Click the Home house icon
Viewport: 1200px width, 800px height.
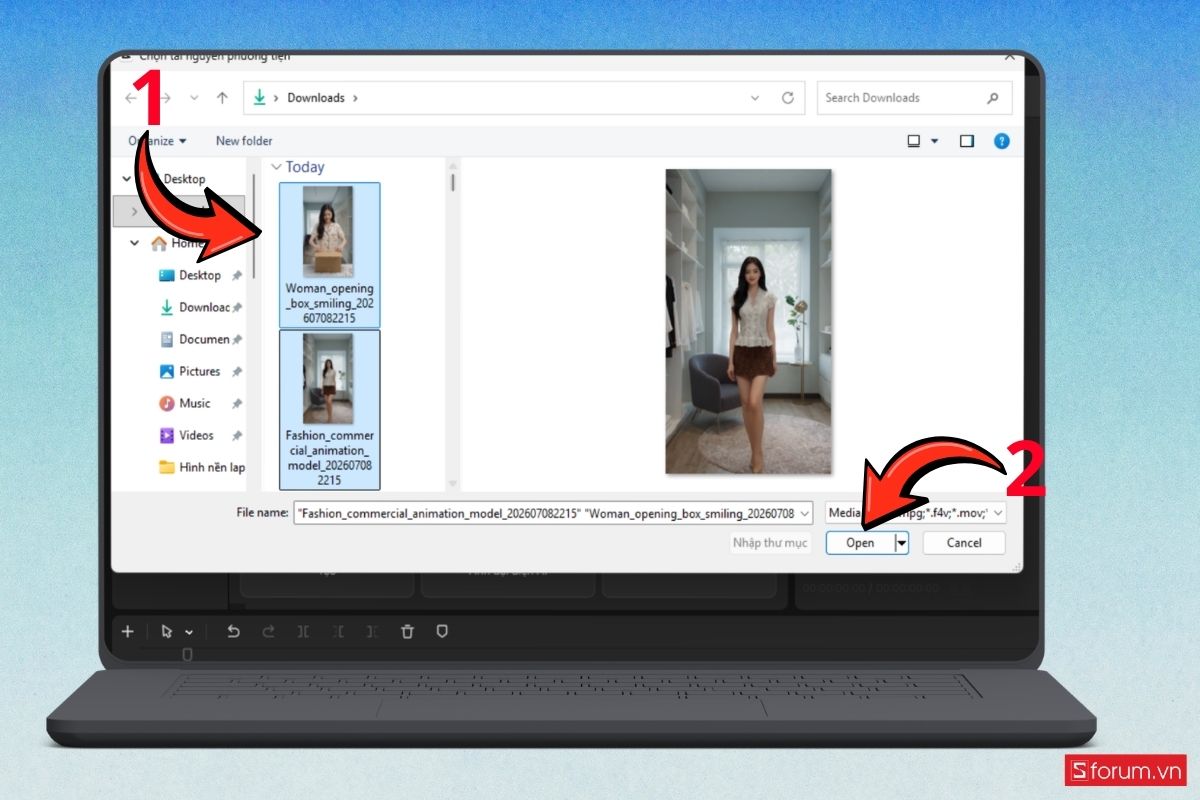[x=158, y=243]
